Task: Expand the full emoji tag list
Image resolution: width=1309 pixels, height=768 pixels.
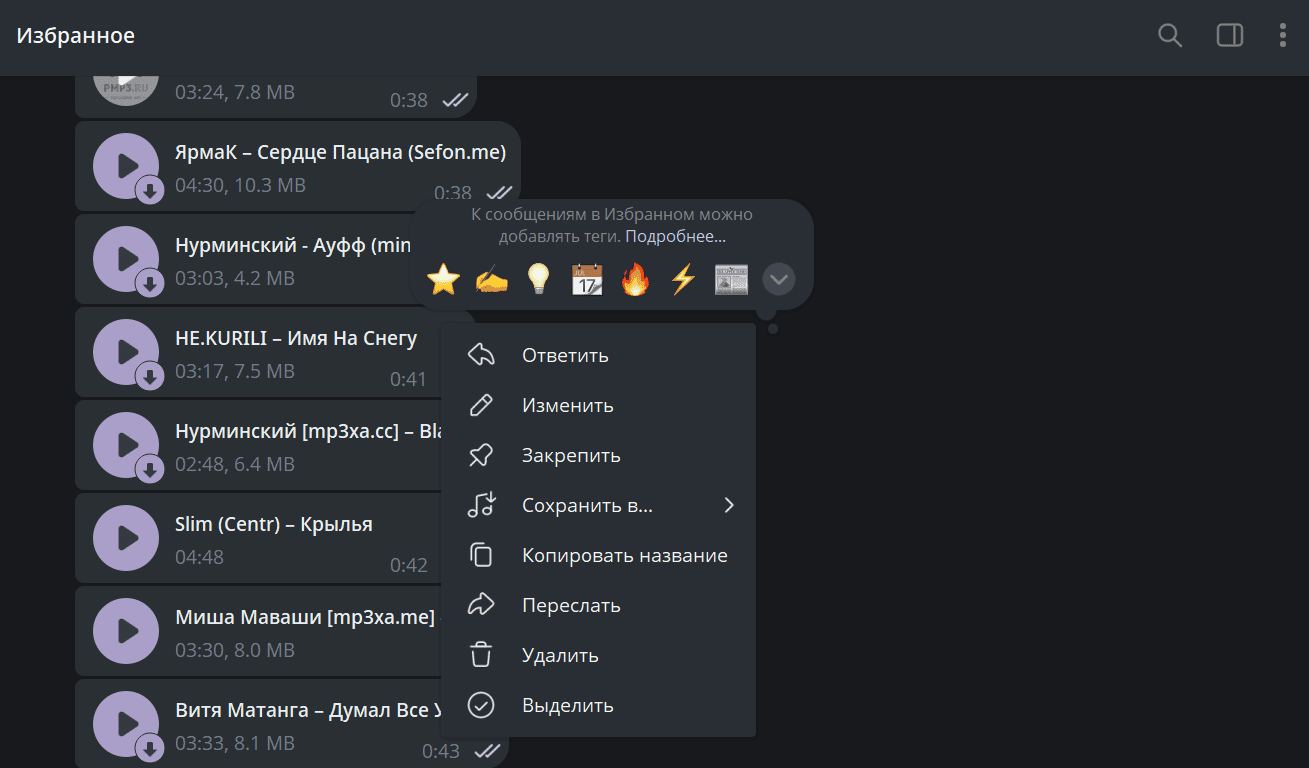Action: 779,279
